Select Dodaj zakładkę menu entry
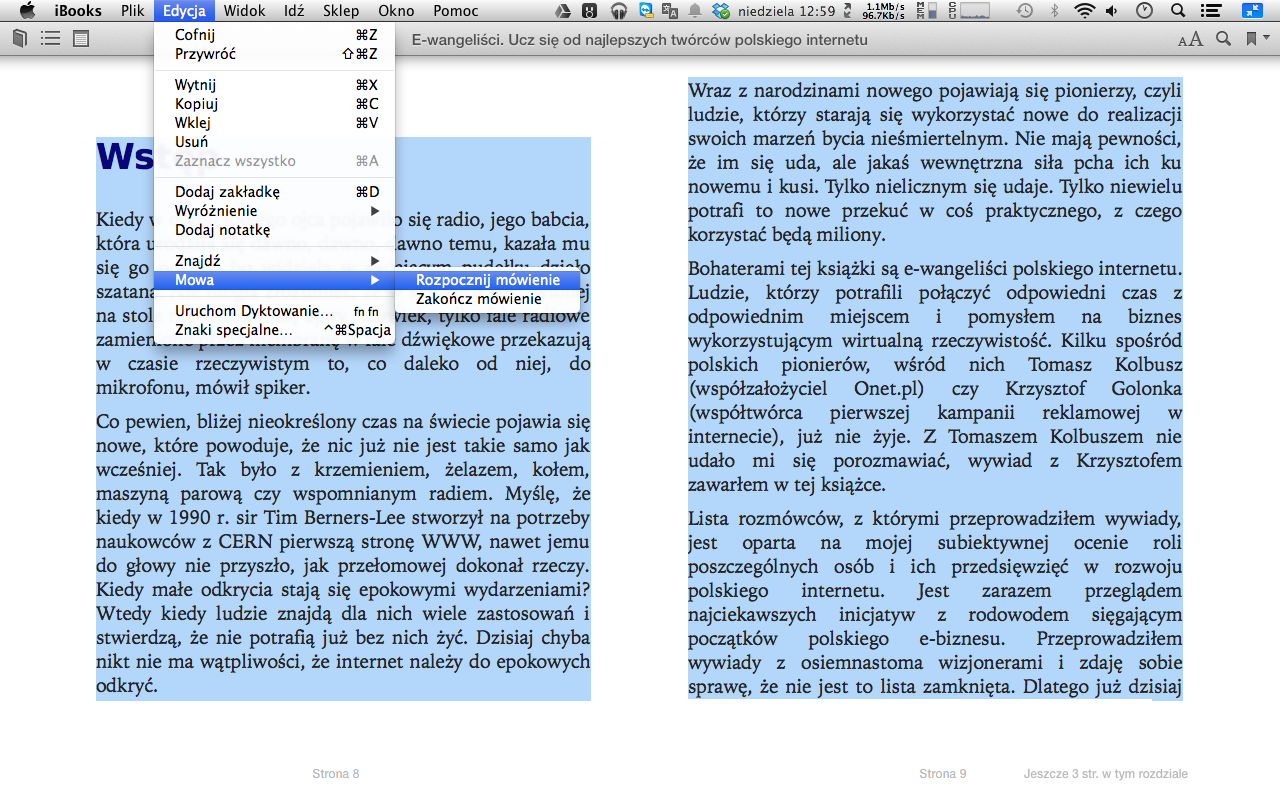Screen dimensions: 1280x795 [227, 192]
